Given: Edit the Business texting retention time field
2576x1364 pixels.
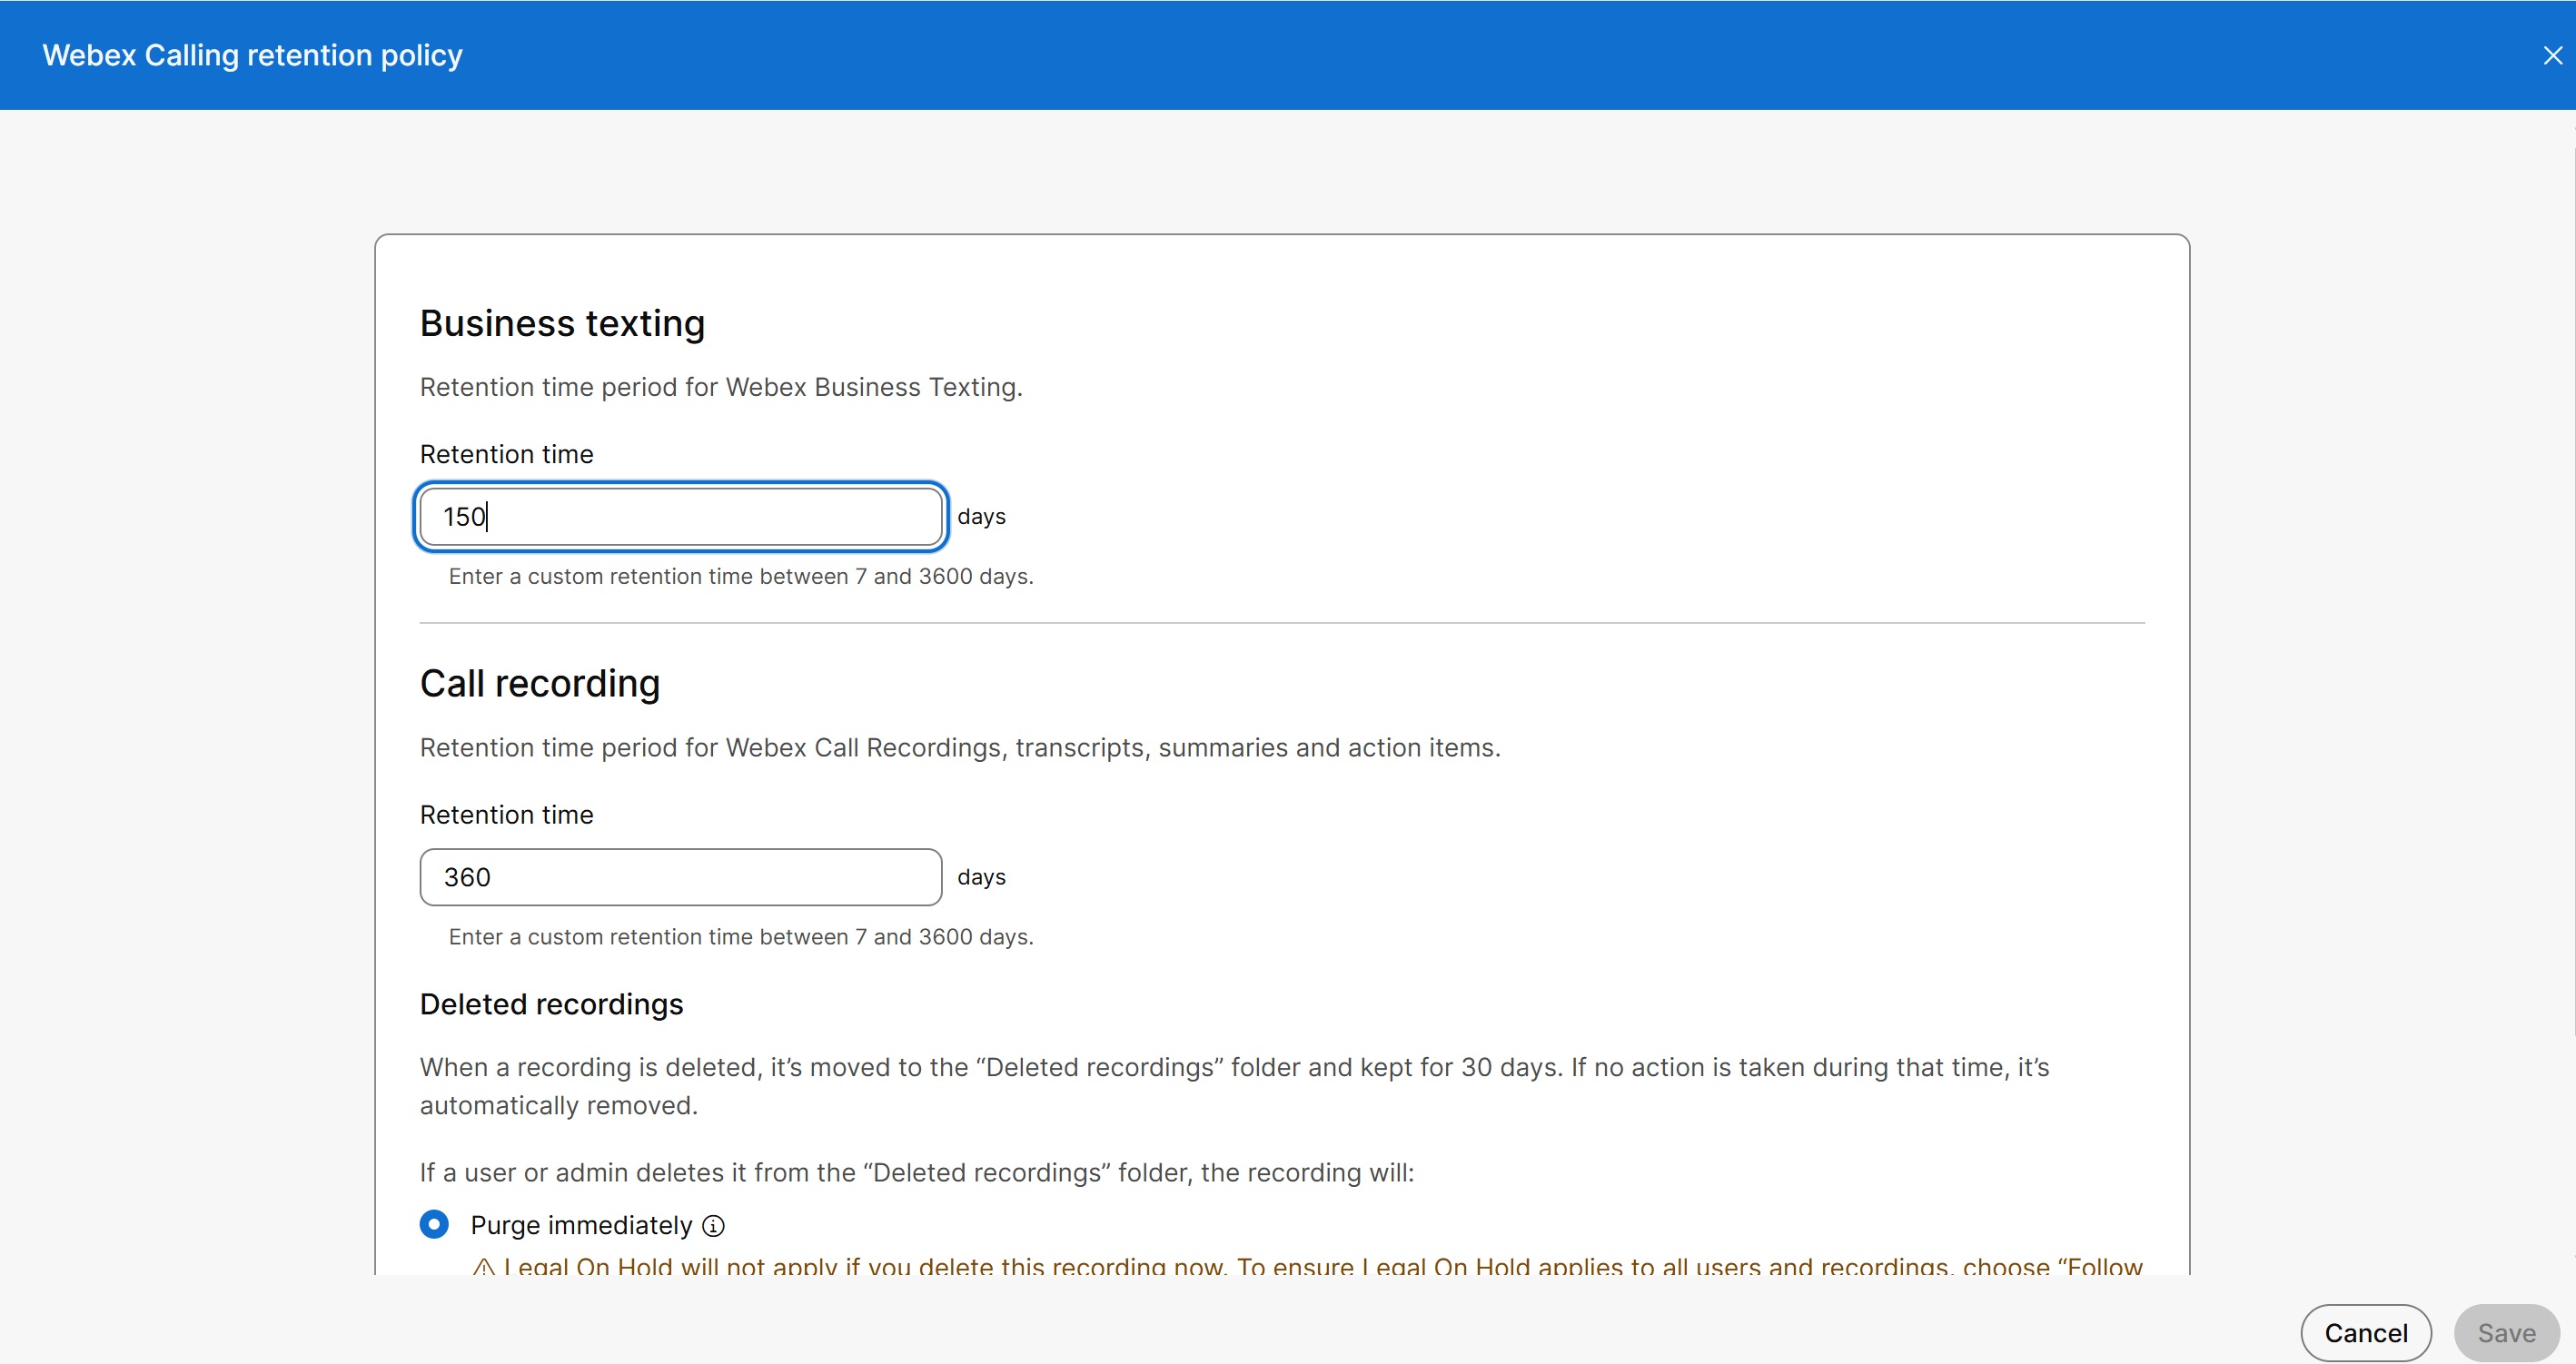Looking at the screenshot, I should [681, 517].
